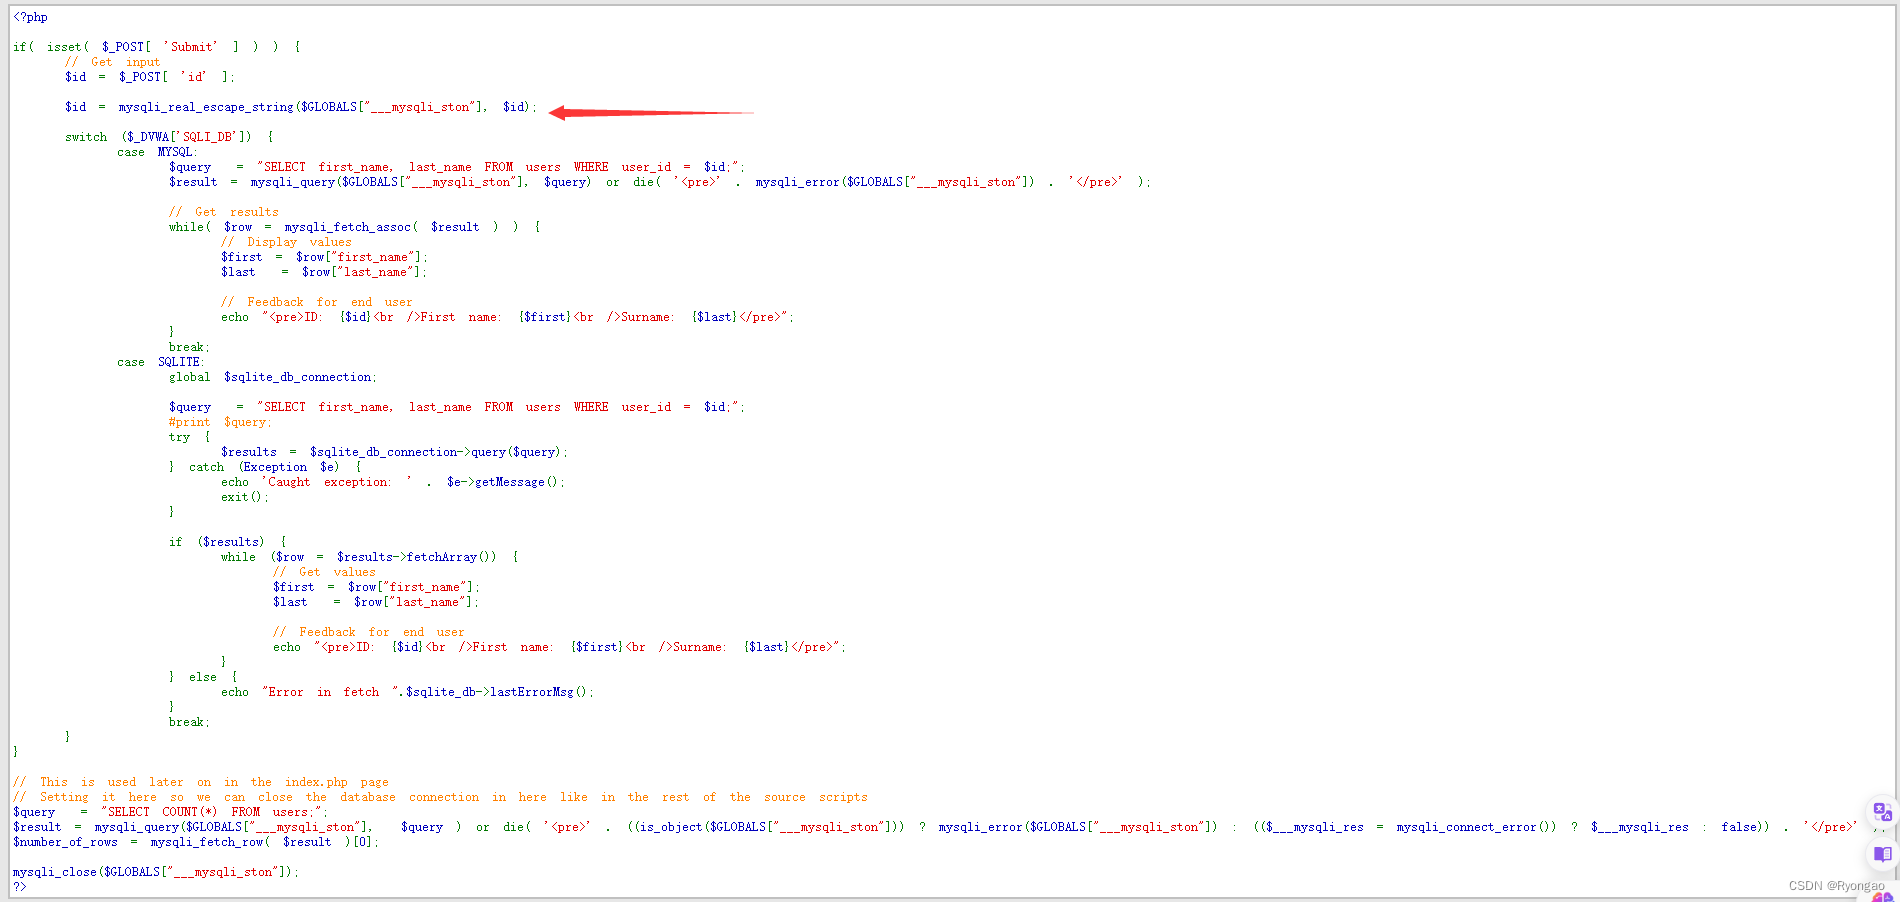Click the switch ($_DVWA['SQLI_DB']) line
The height and width of the screenshot is (902, 1900).
coord(169,137)
